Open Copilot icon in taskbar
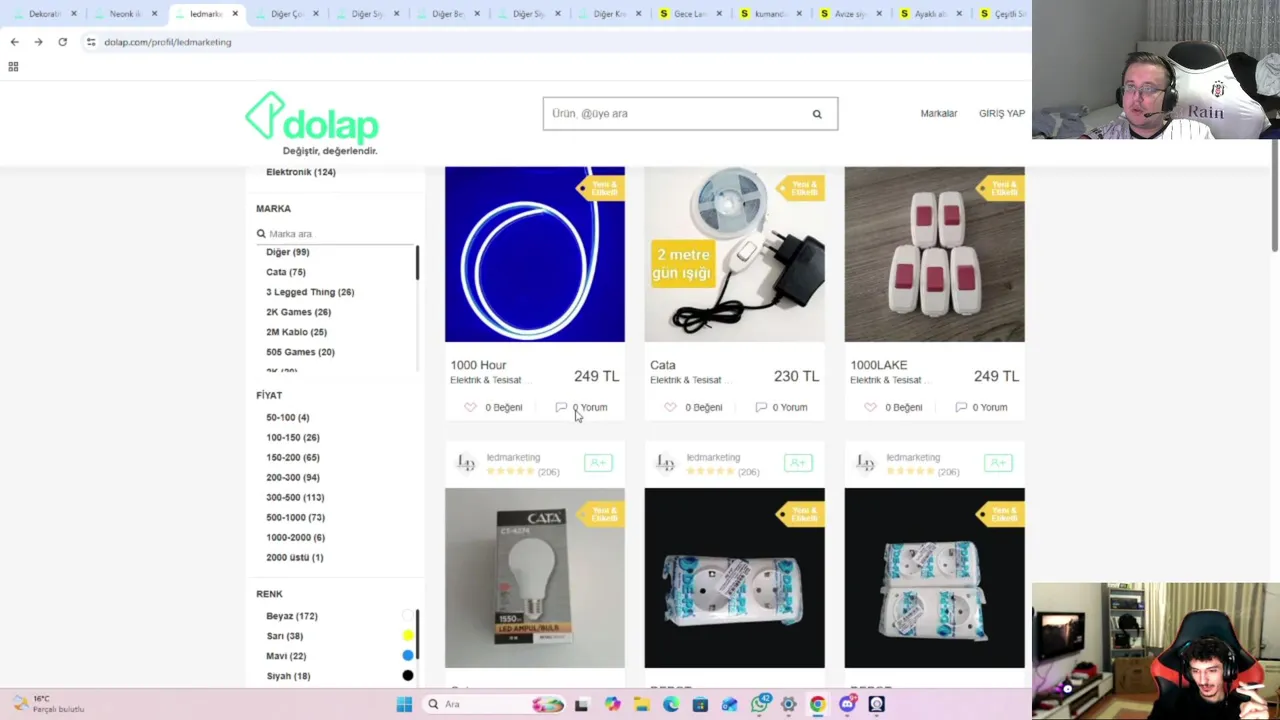 pos(612,704)
